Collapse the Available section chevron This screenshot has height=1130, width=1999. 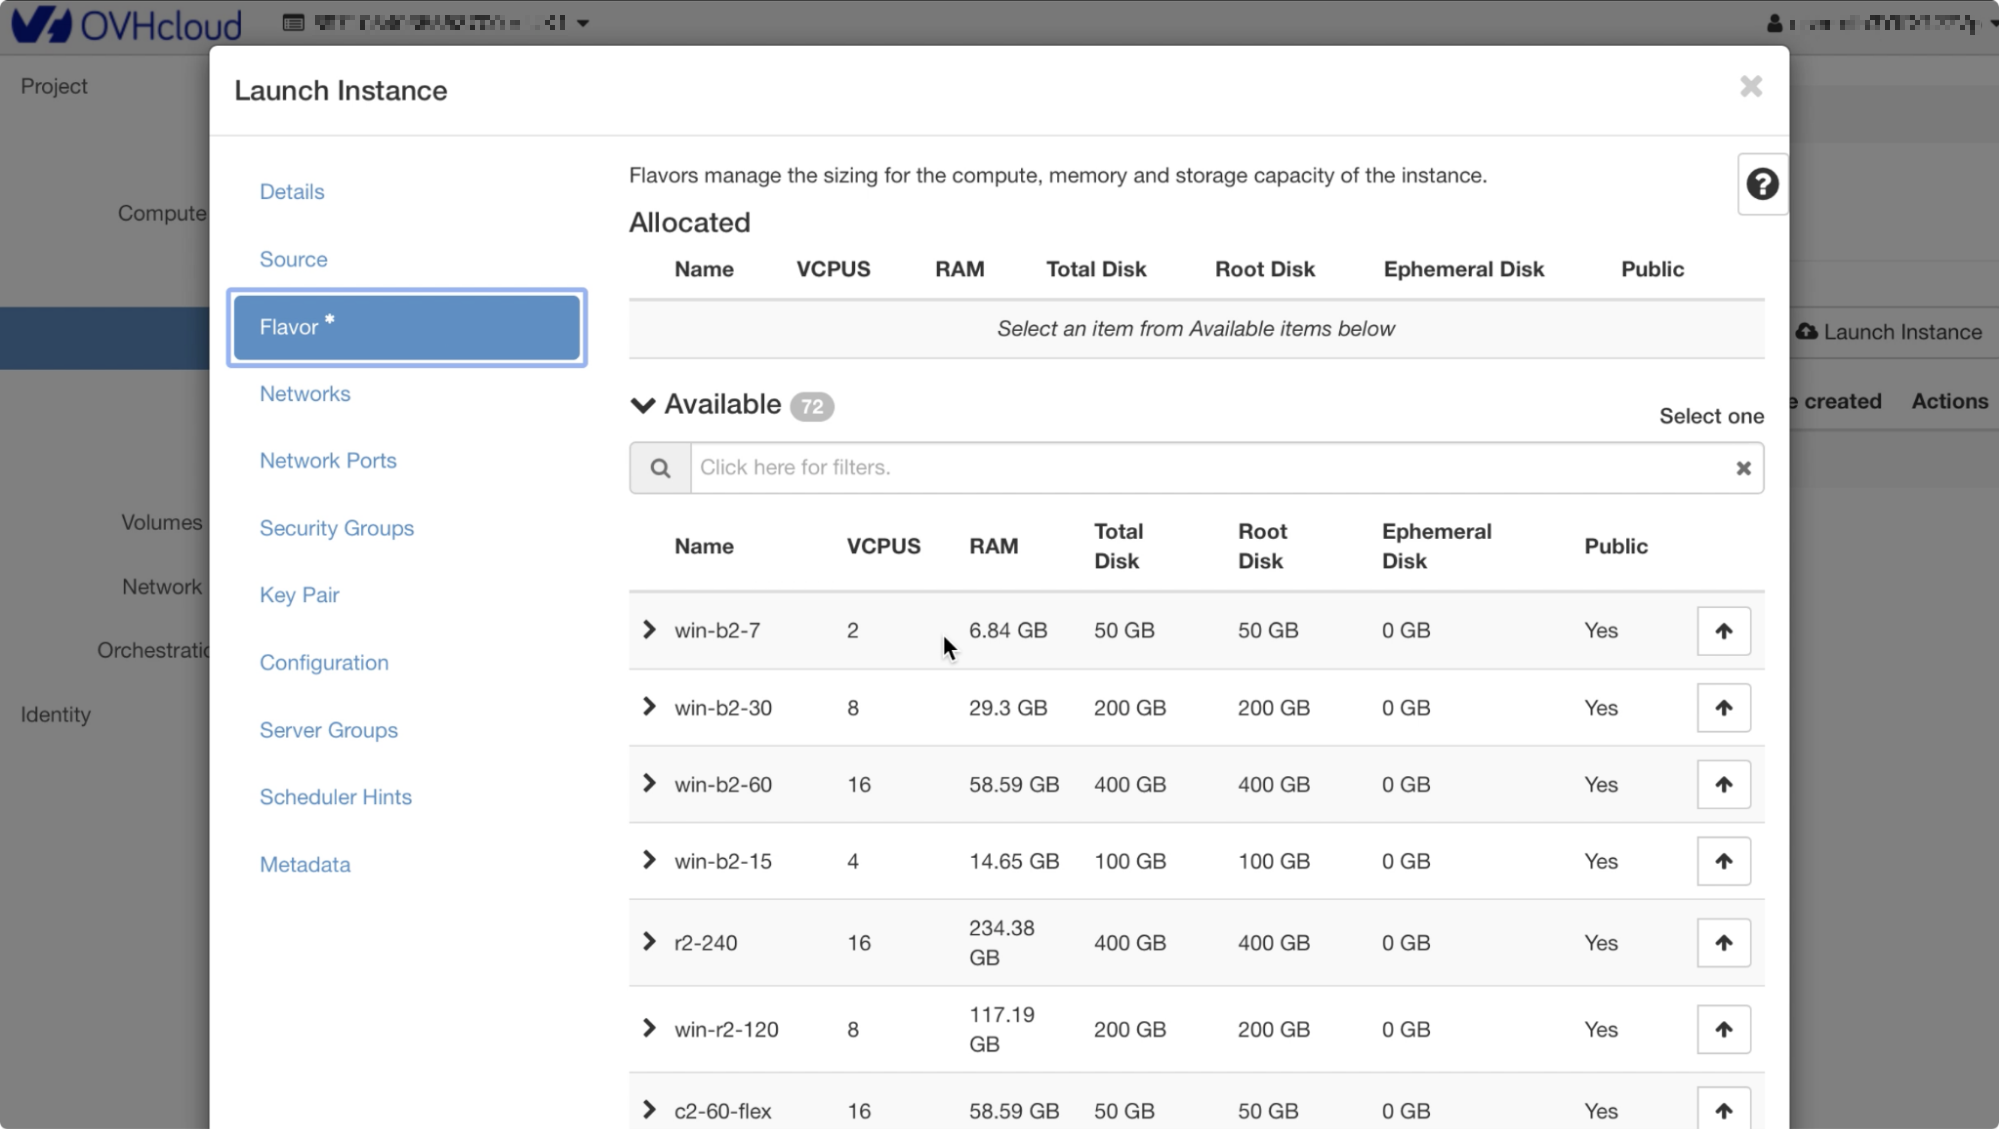(x=643, y=405)
